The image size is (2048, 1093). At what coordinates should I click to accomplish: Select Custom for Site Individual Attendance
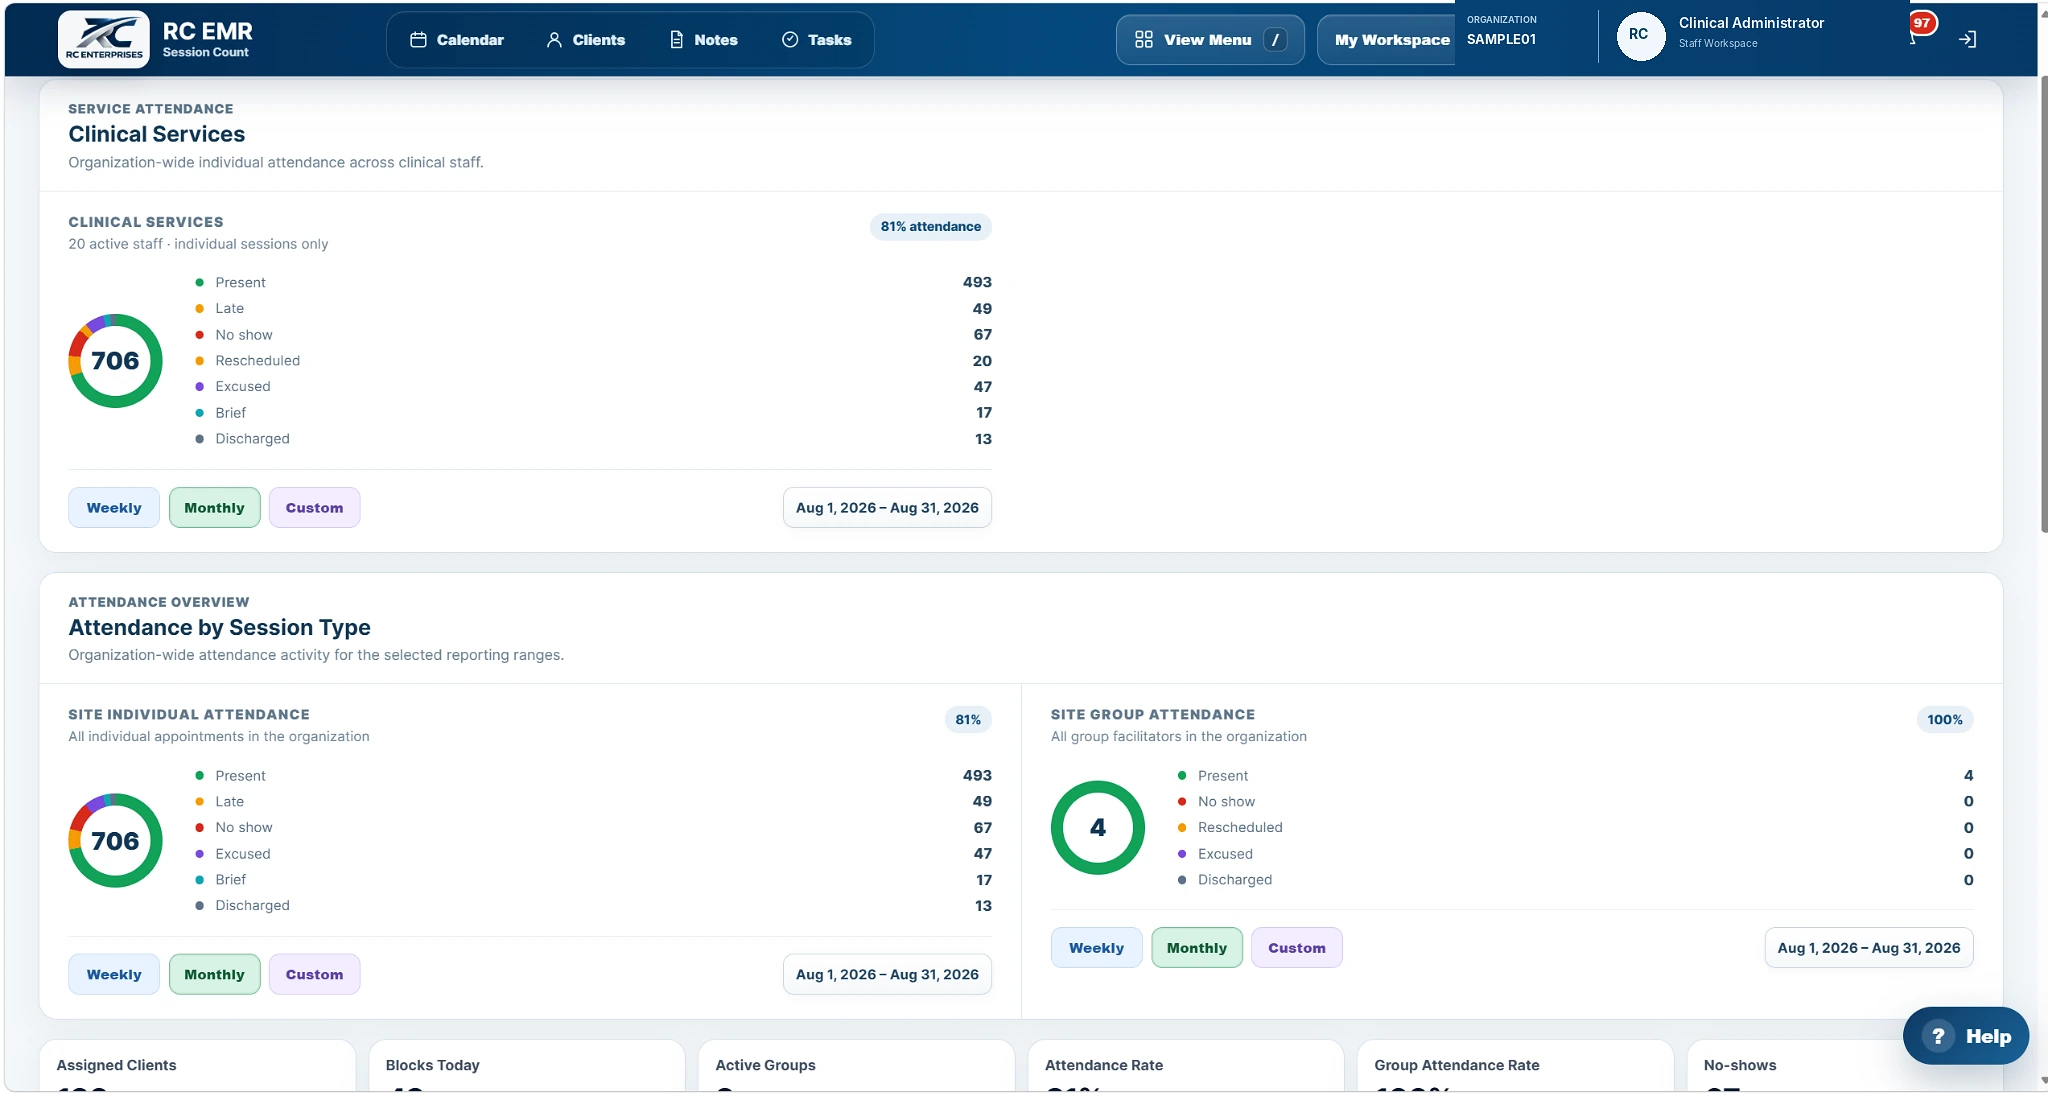tap(314, 975)
